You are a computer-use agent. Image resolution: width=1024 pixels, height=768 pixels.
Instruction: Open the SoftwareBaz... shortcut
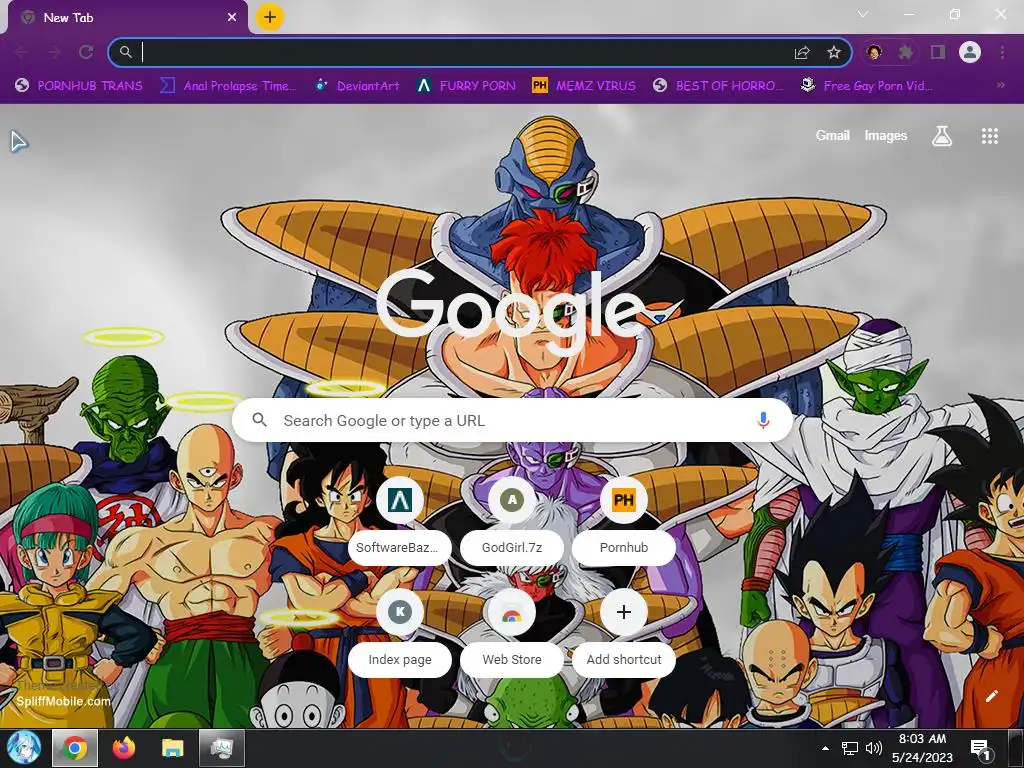400,520
